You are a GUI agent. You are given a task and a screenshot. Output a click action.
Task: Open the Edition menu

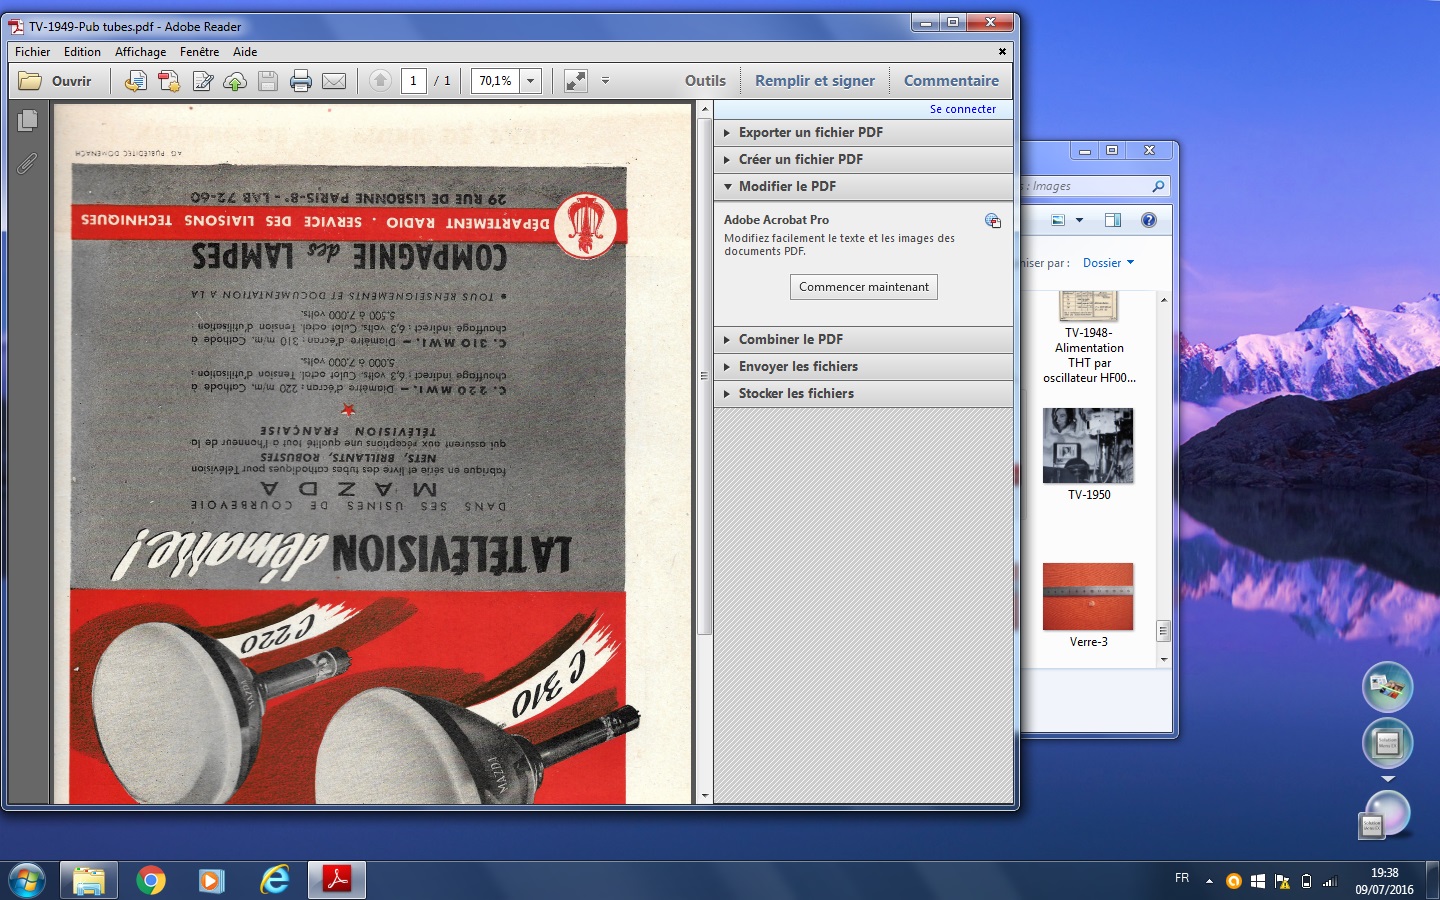pos(82,52)
